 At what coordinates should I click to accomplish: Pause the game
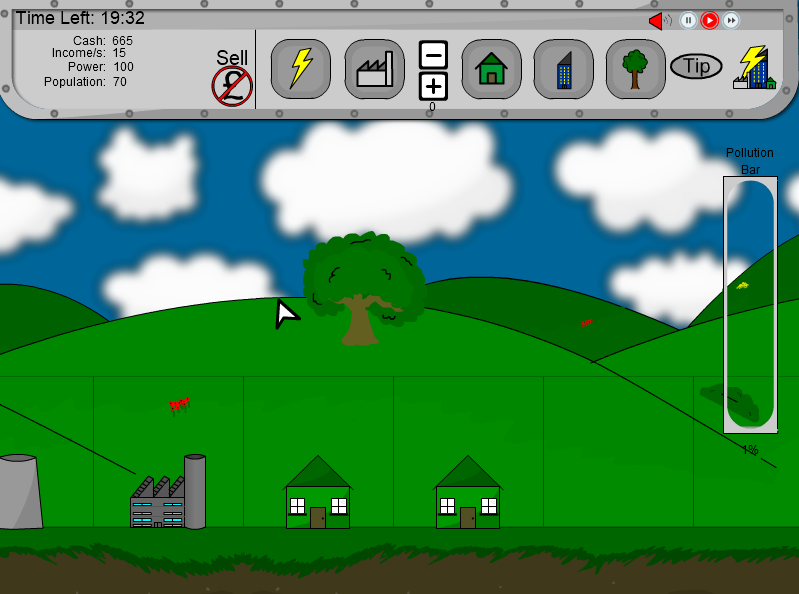[x=688, y=20]
